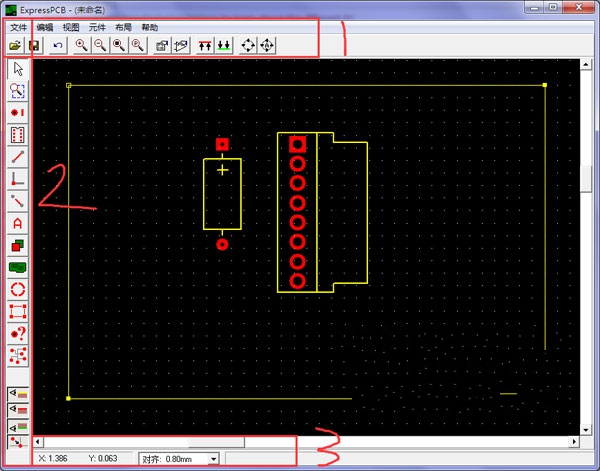Select the round red pad below the capacitor

222,244
